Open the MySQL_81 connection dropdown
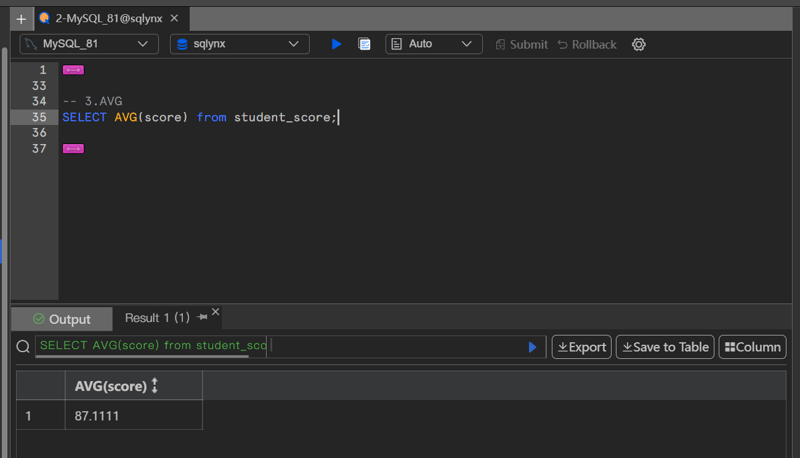Screen dimensions: 800x458 [x=89, y=44]
